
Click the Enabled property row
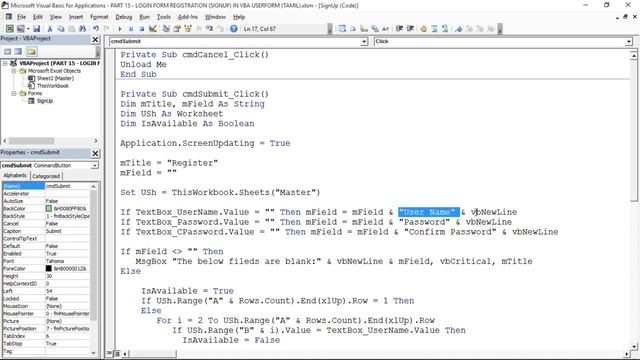[x=46, y=253]
